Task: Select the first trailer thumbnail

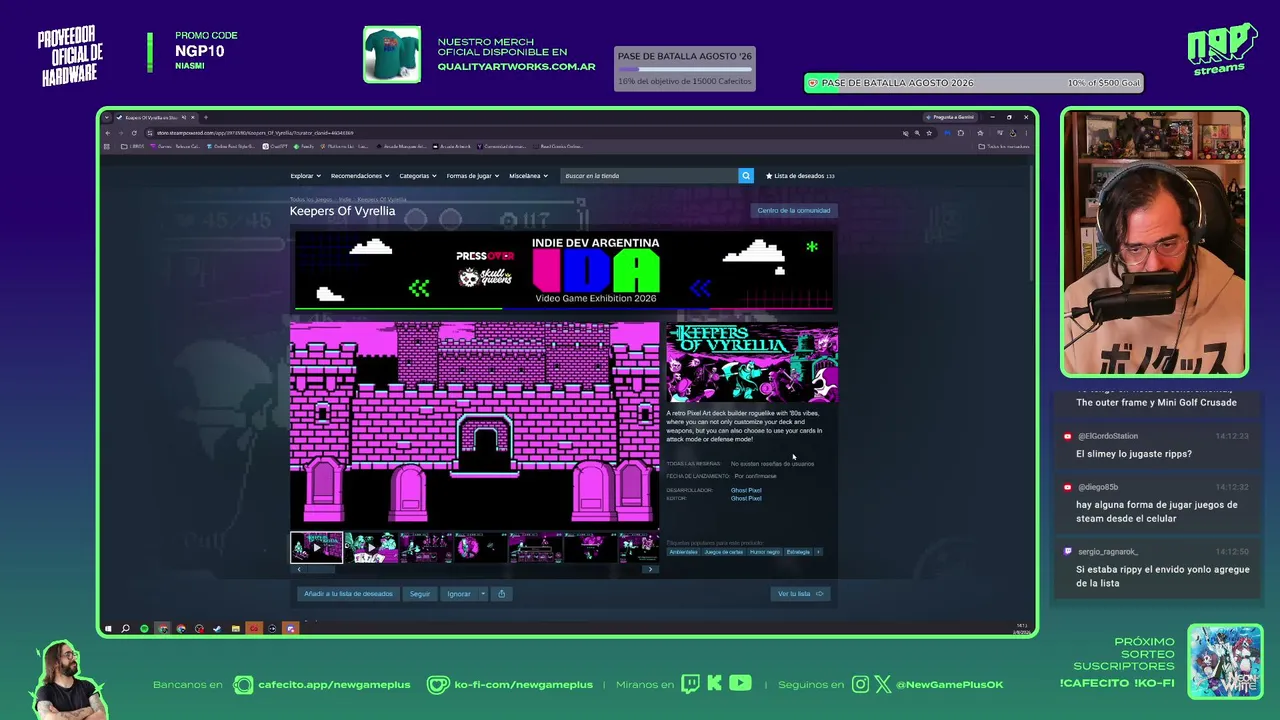Action: click(316, 548)
